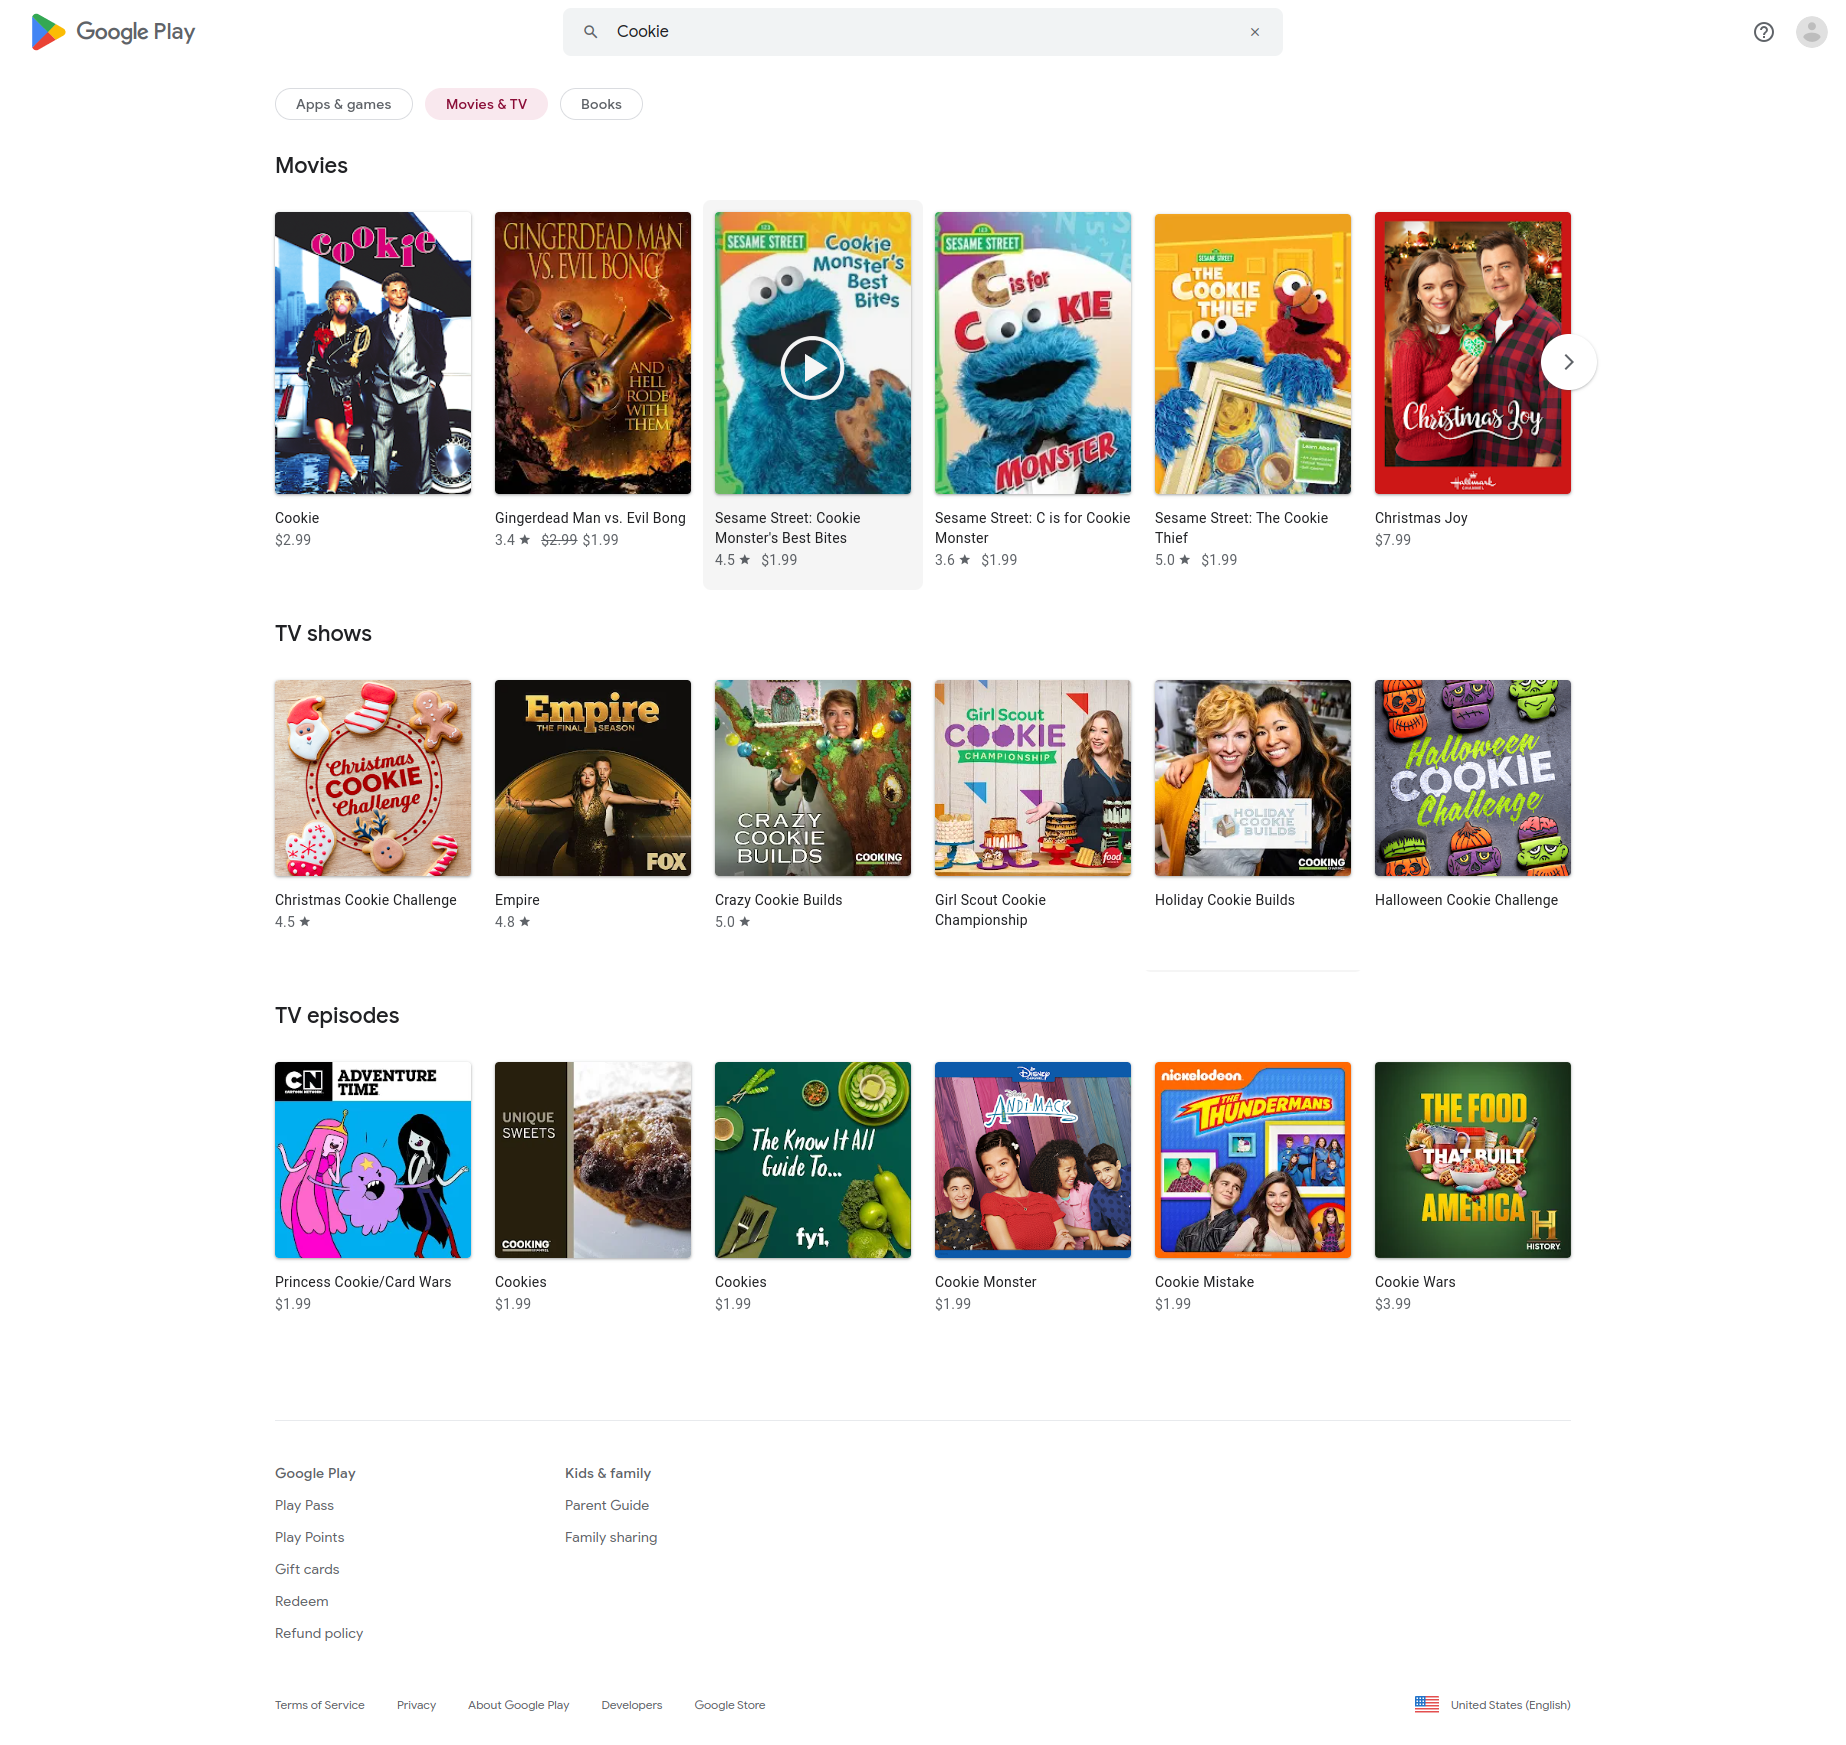Viewport: 1846px width, 1745px height.
Task: Click 'Cookie Mistake' episode title
Action: [1204, 1282]
